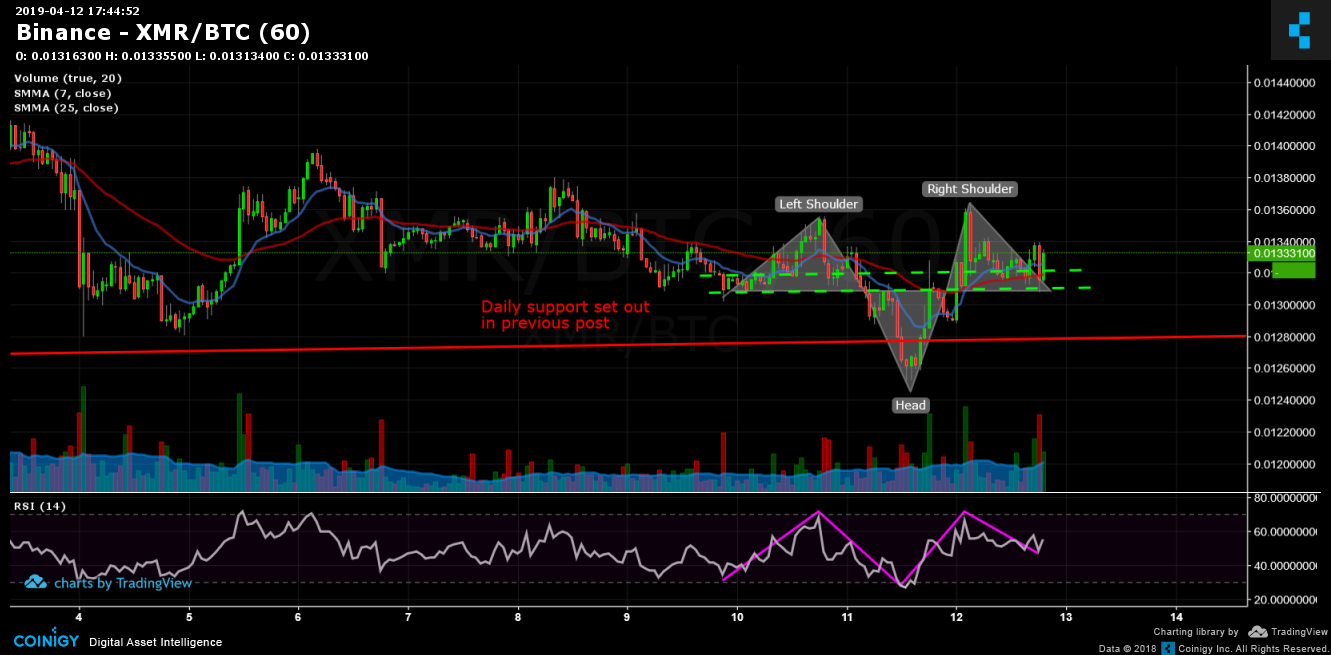Click date label "11" on the time axis
This screenshot has width=1331, height=655.
[847, 615]
